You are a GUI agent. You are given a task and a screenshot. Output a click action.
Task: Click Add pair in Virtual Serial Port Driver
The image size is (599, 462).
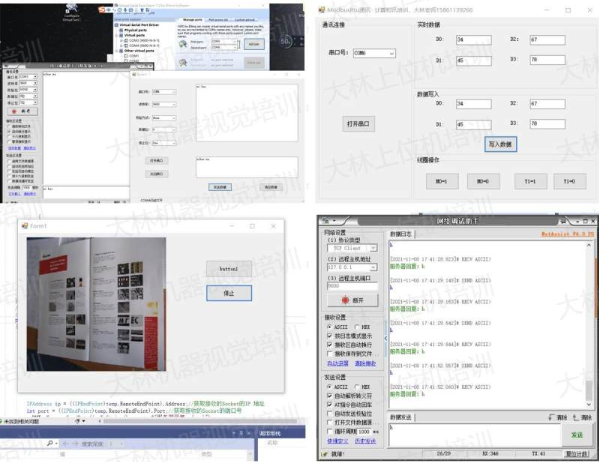pos(254,44)
